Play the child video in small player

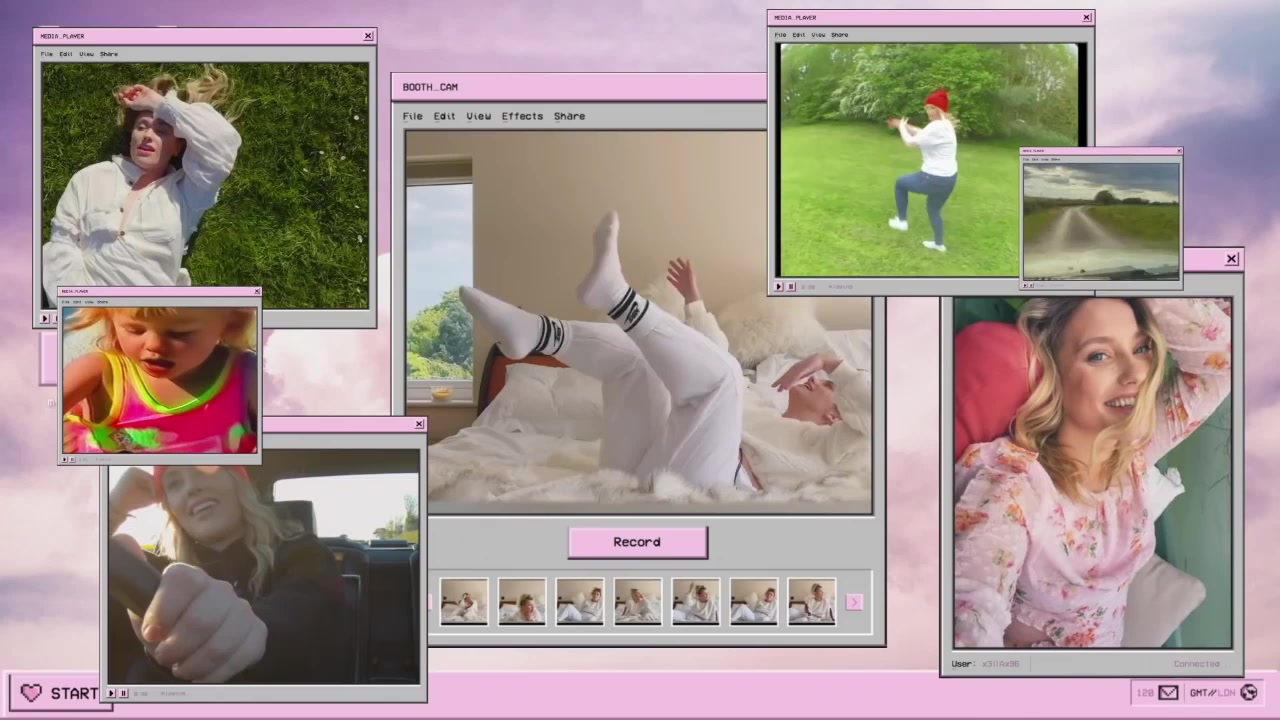[x=64, y=459]
